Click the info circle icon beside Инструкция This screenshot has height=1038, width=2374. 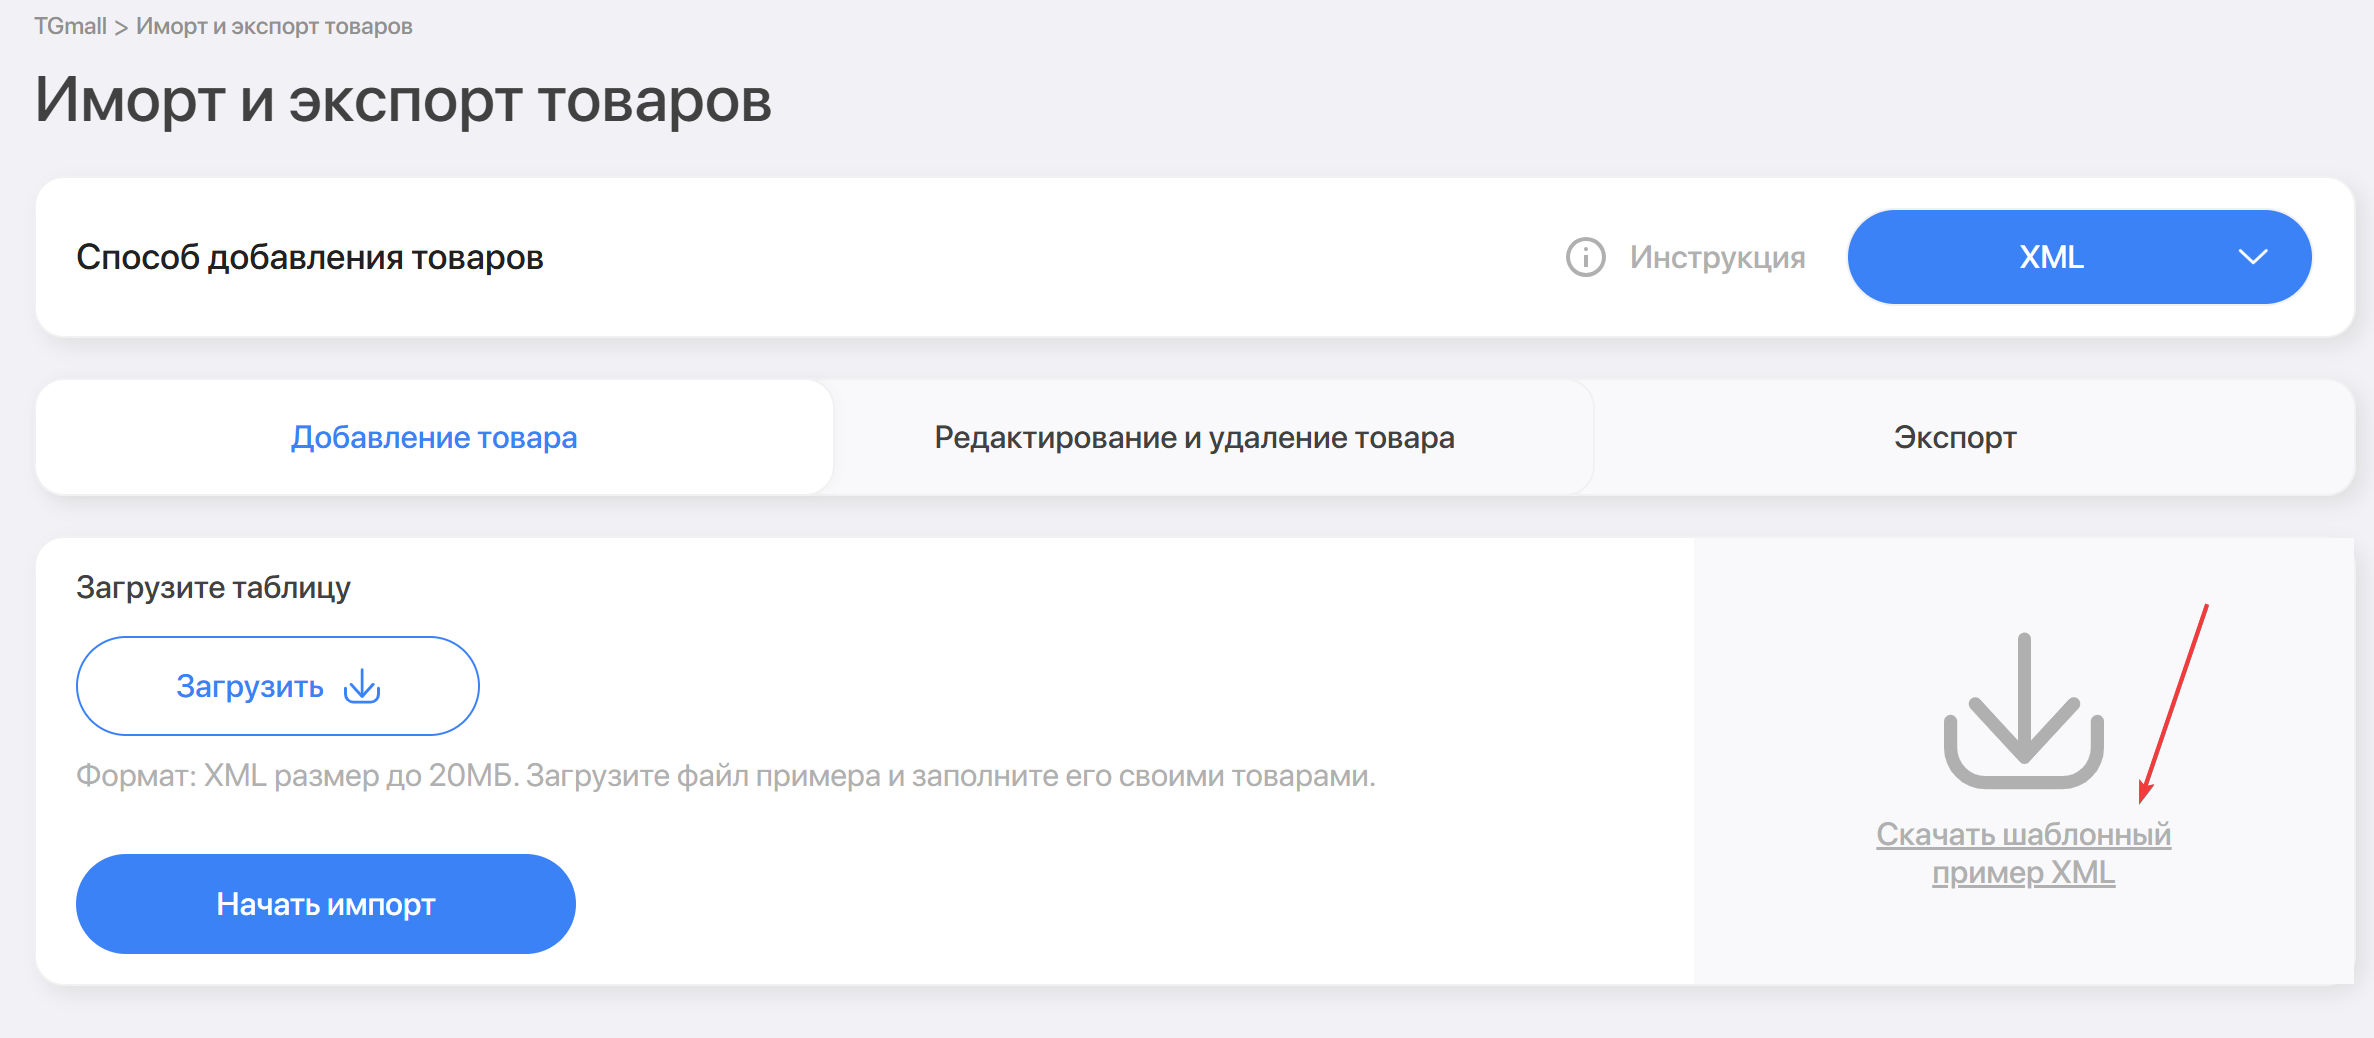[1585, 257]
